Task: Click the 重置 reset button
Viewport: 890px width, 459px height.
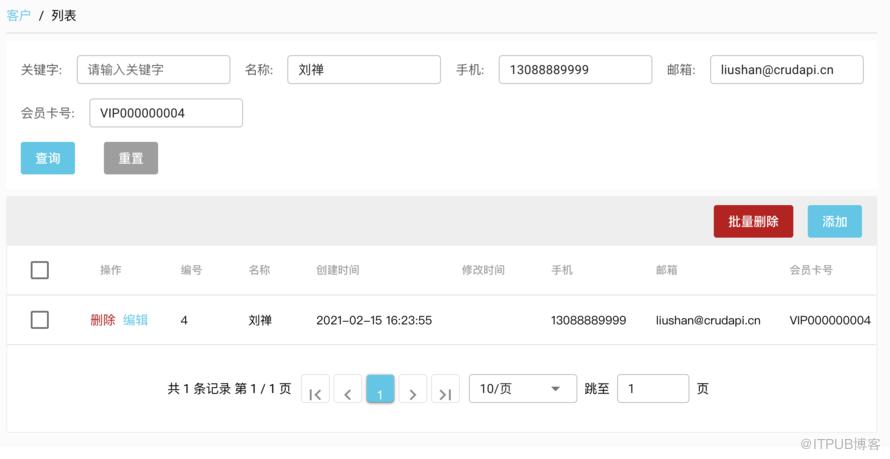Action: pyautogui.click(x=131, y=158)
